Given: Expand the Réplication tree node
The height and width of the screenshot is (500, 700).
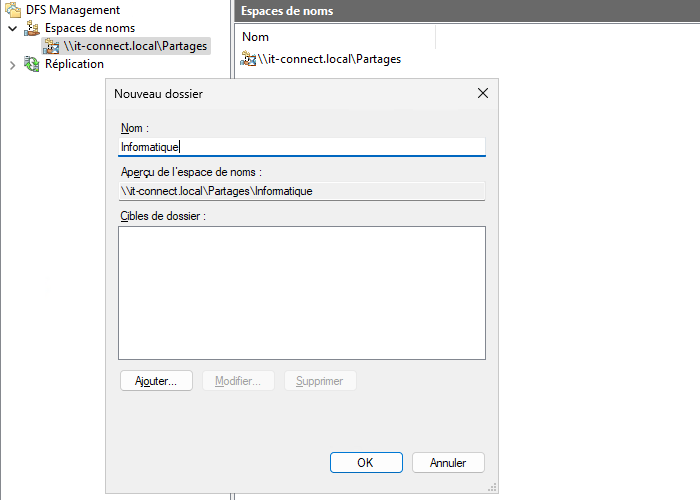Looking at the screenshot, I should tap(12, 65).
